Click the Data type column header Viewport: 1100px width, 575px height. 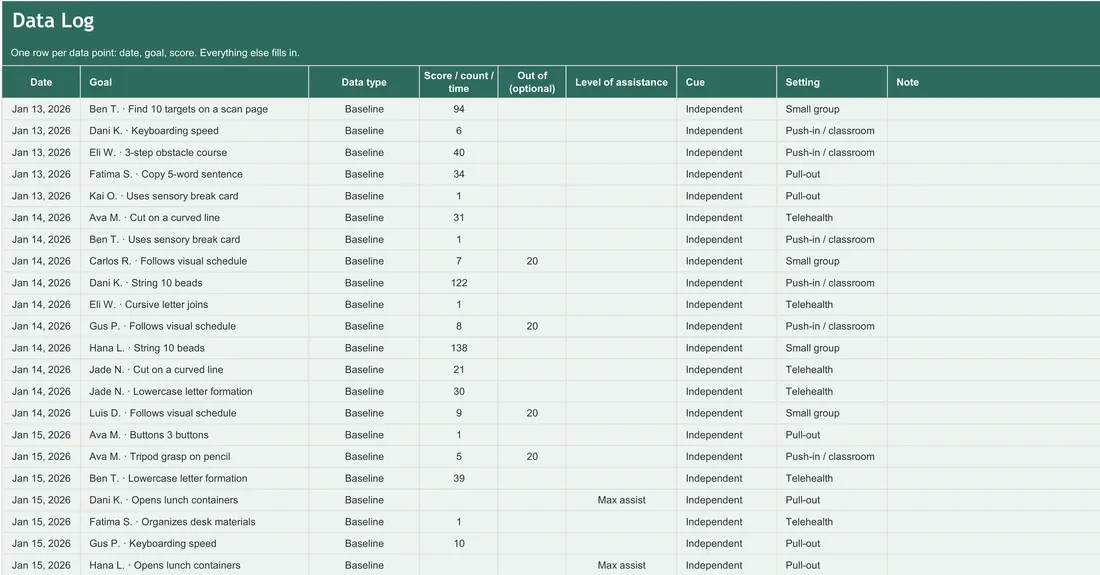[x=364, y=82]
